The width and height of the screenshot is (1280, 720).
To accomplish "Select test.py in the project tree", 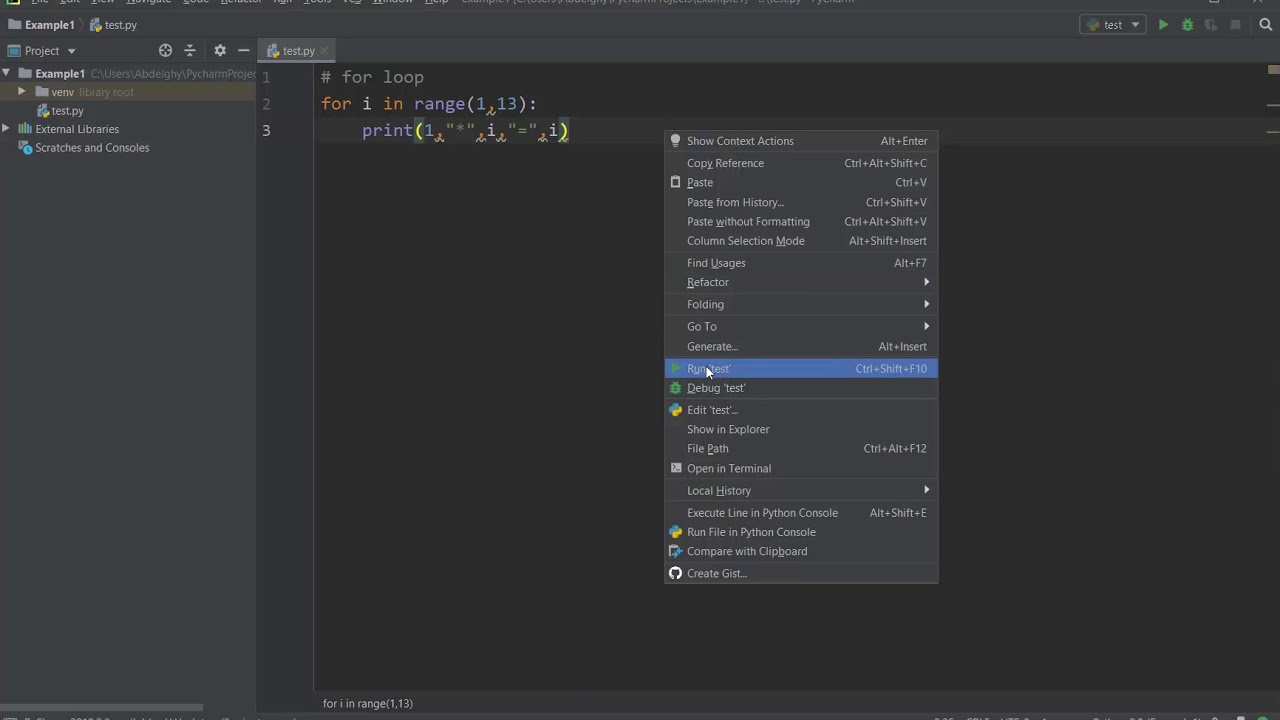I will point(67,111).
